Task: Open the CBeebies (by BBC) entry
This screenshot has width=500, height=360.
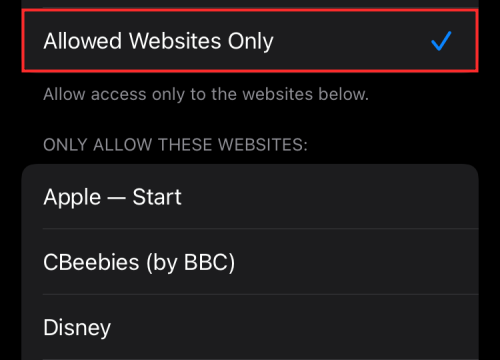Action: [x=250, y=262]
